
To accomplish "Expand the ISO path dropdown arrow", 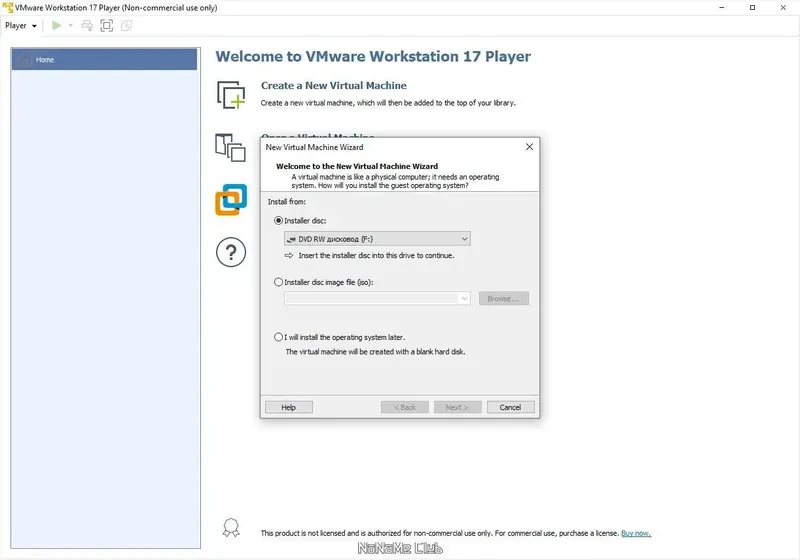I will (464, 298).
